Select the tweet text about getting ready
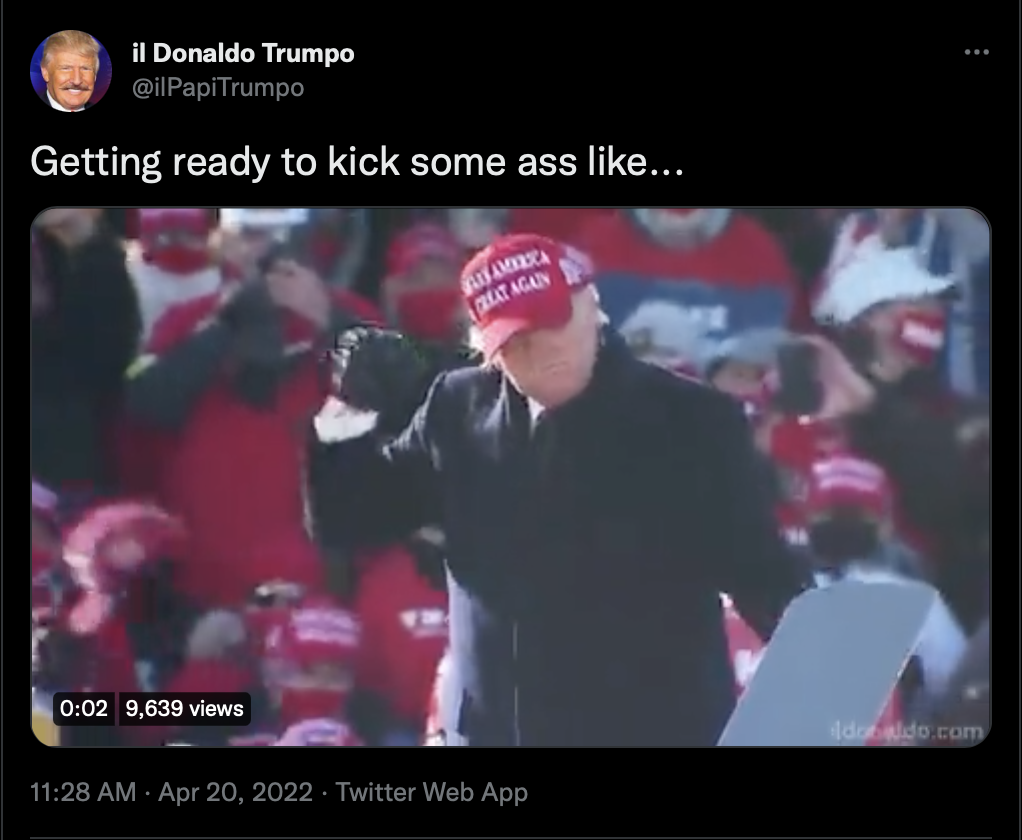This screenshot has height=840, width=1022. point(357,162)
